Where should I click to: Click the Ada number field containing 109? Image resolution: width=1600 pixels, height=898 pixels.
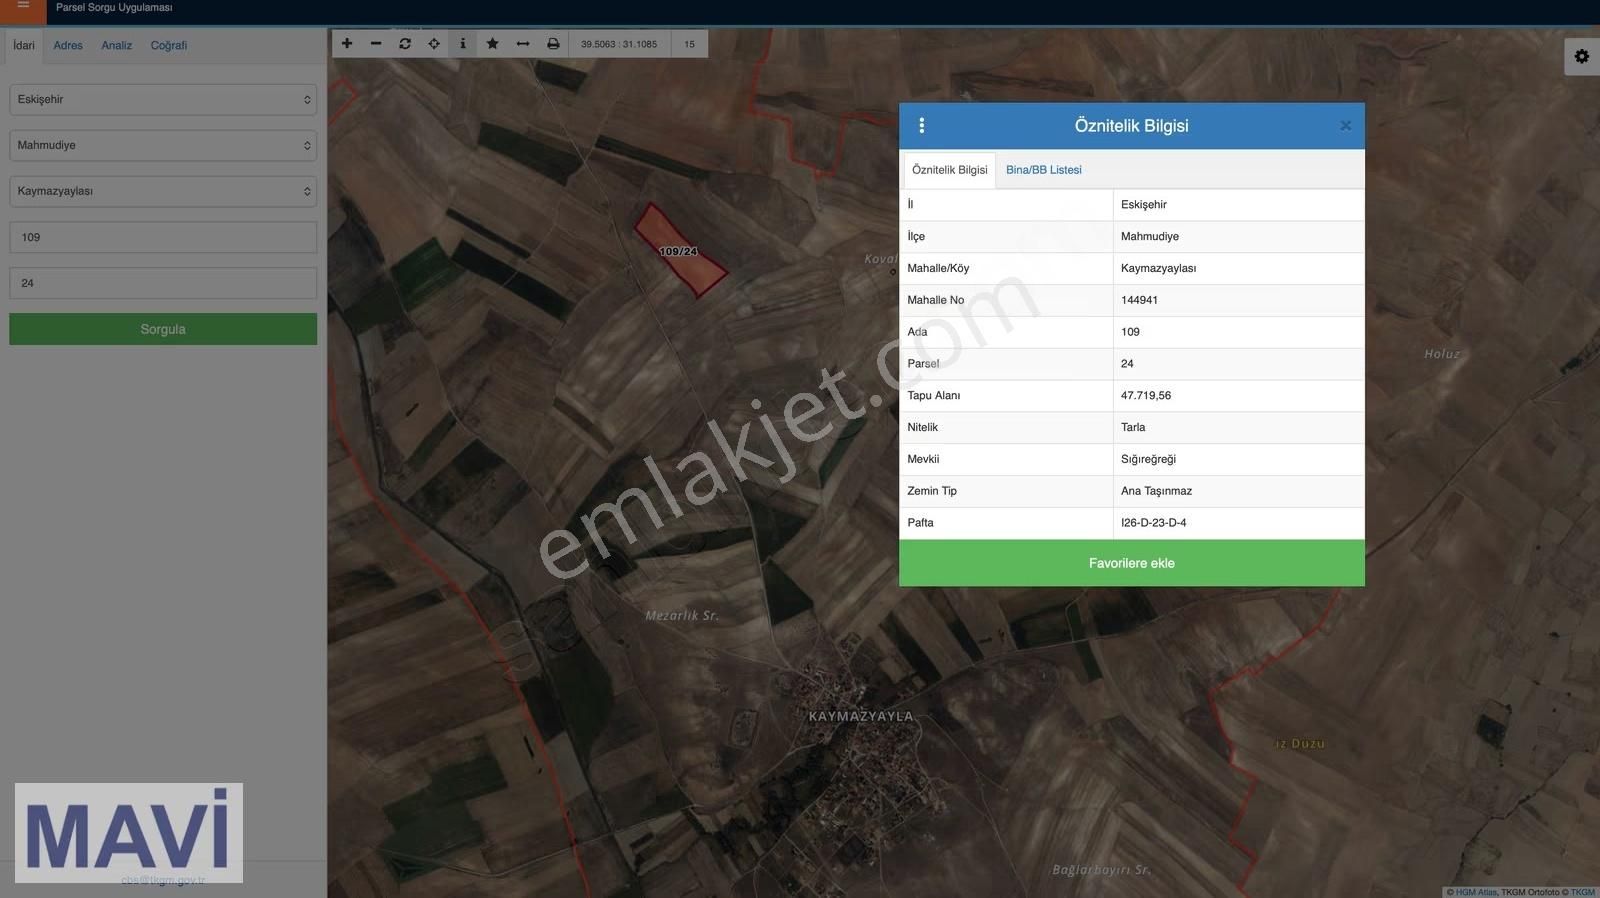click(163, 238)
